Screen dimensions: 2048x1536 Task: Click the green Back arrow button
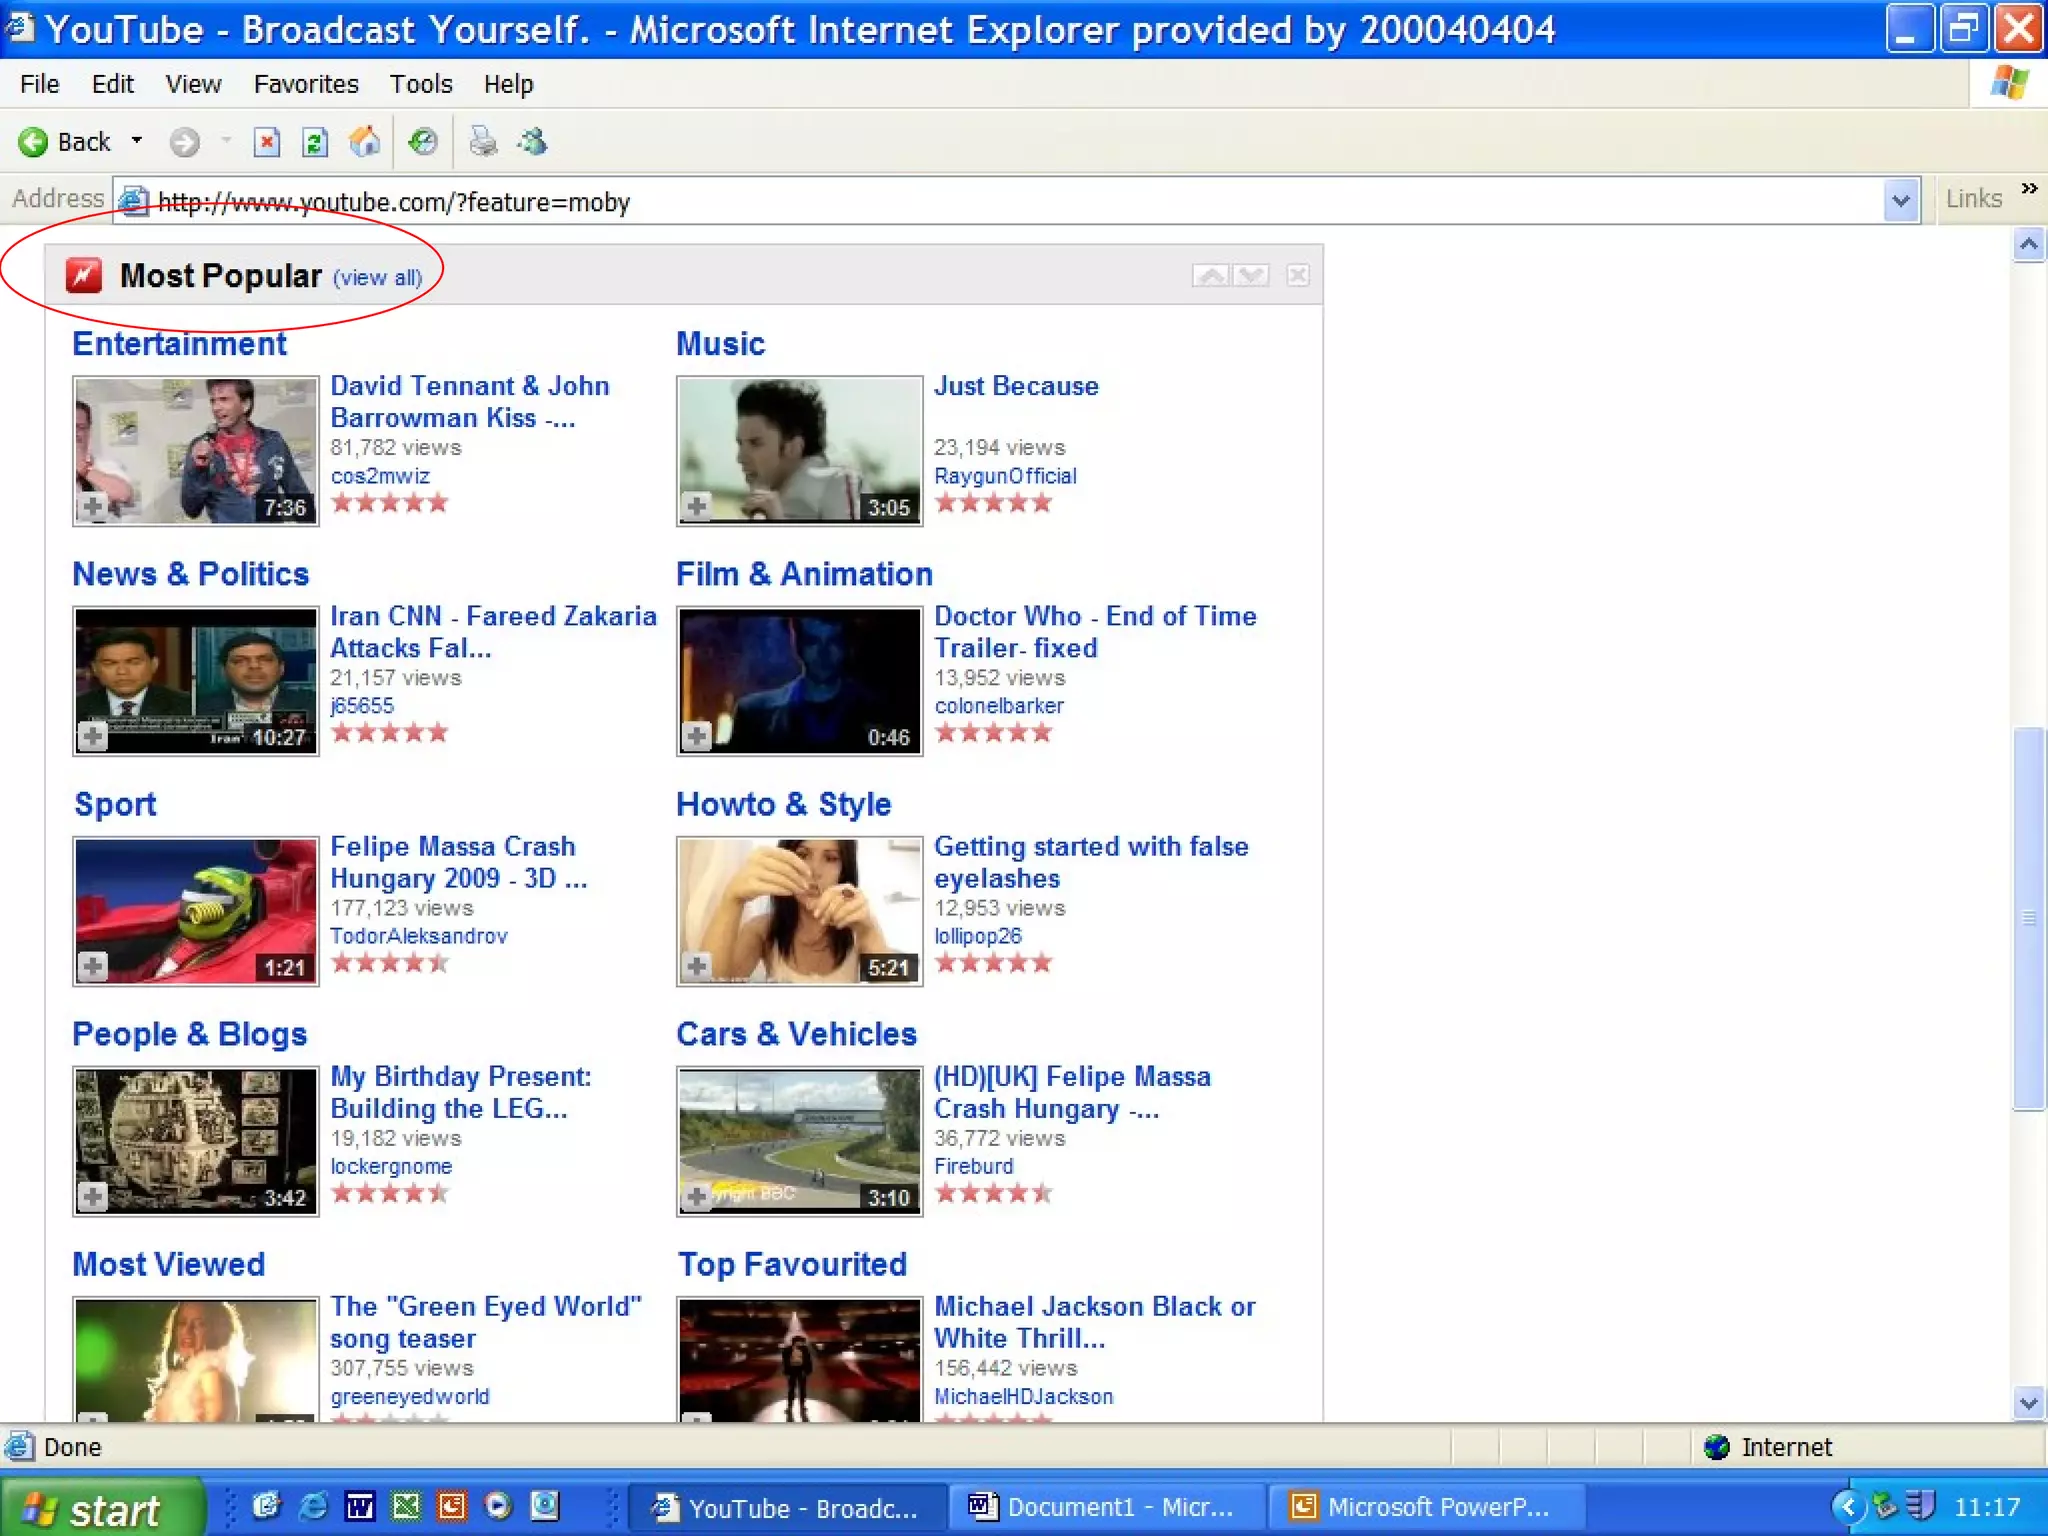pos(33,142)
